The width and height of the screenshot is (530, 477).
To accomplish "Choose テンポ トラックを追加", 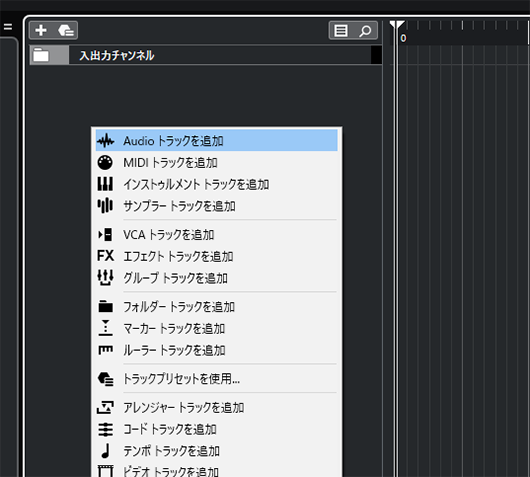I will click(x=216, y=451).
